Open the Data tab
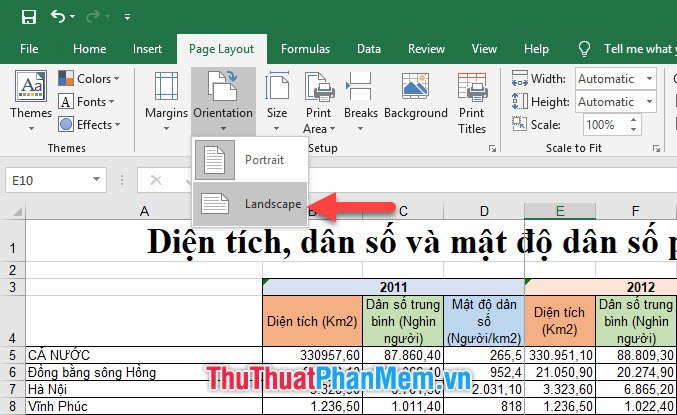The height and width of the screenshot is (415, 677). point(369,49)
